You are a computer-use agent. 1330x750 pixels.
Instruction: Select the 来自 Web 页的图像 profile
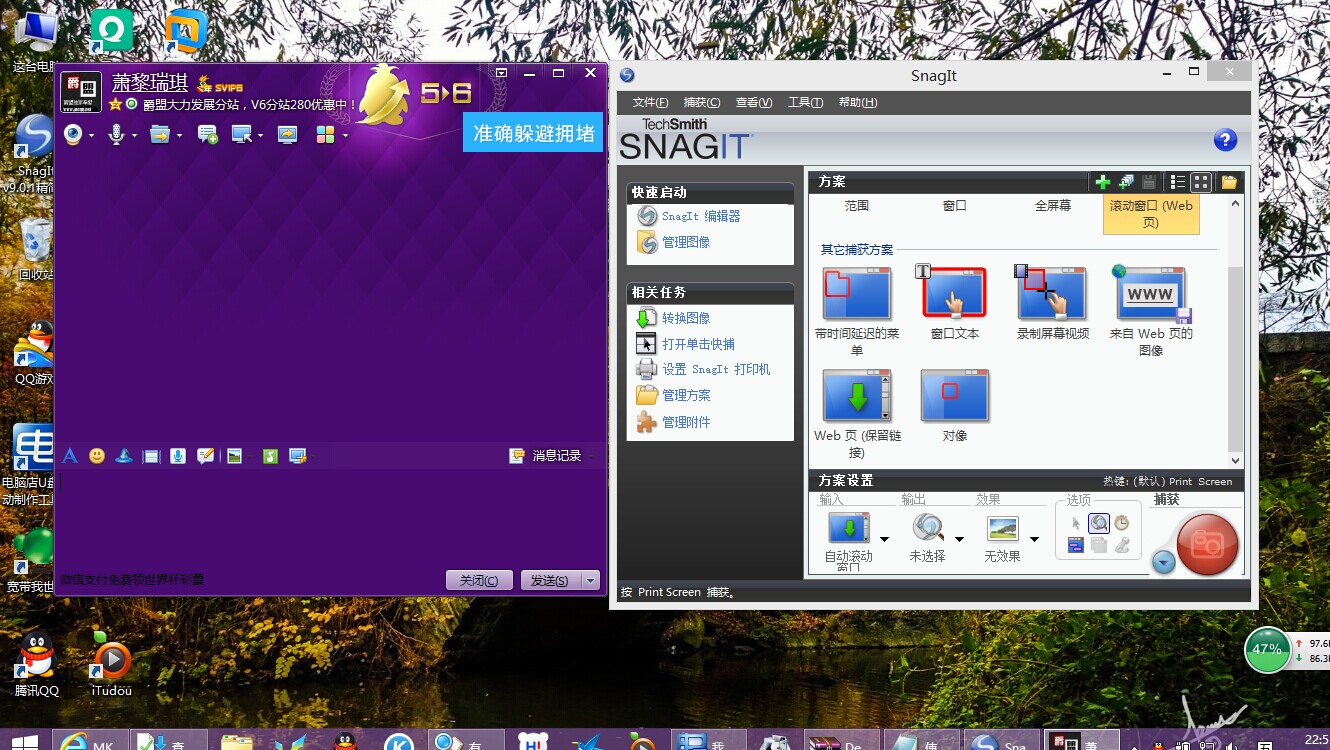(x=1151, y=311)
